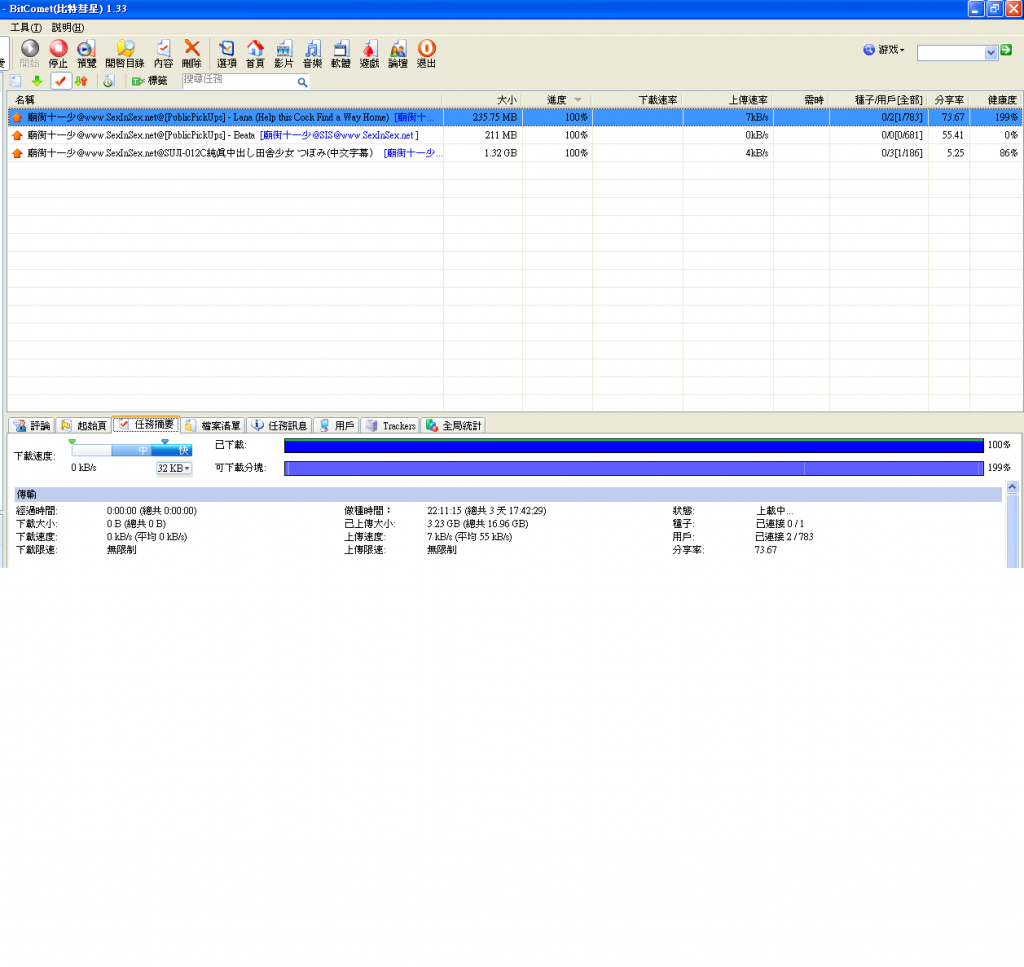The height and width of the screenshot is (967, 1024).
Task: Click seeding arrow icon of 235.75 MB task
Action: tap(17, 118)
